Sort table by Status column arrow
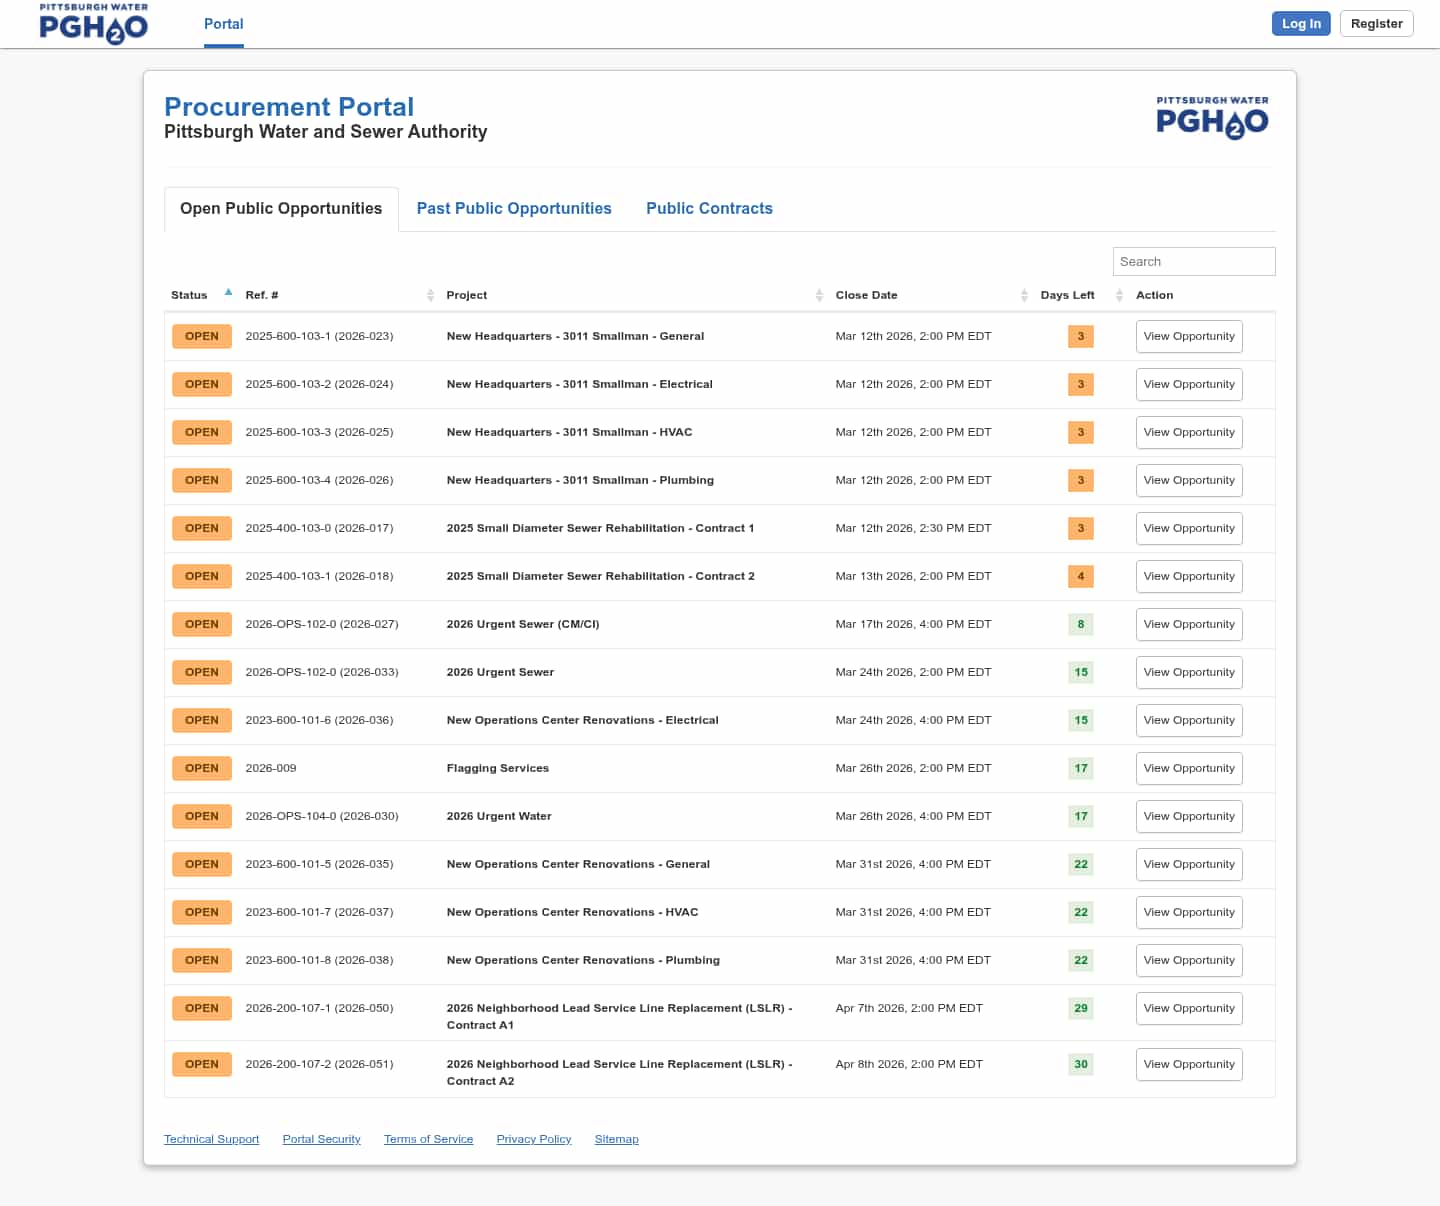Screen dimensions: 1440x1206 point(228,294)
